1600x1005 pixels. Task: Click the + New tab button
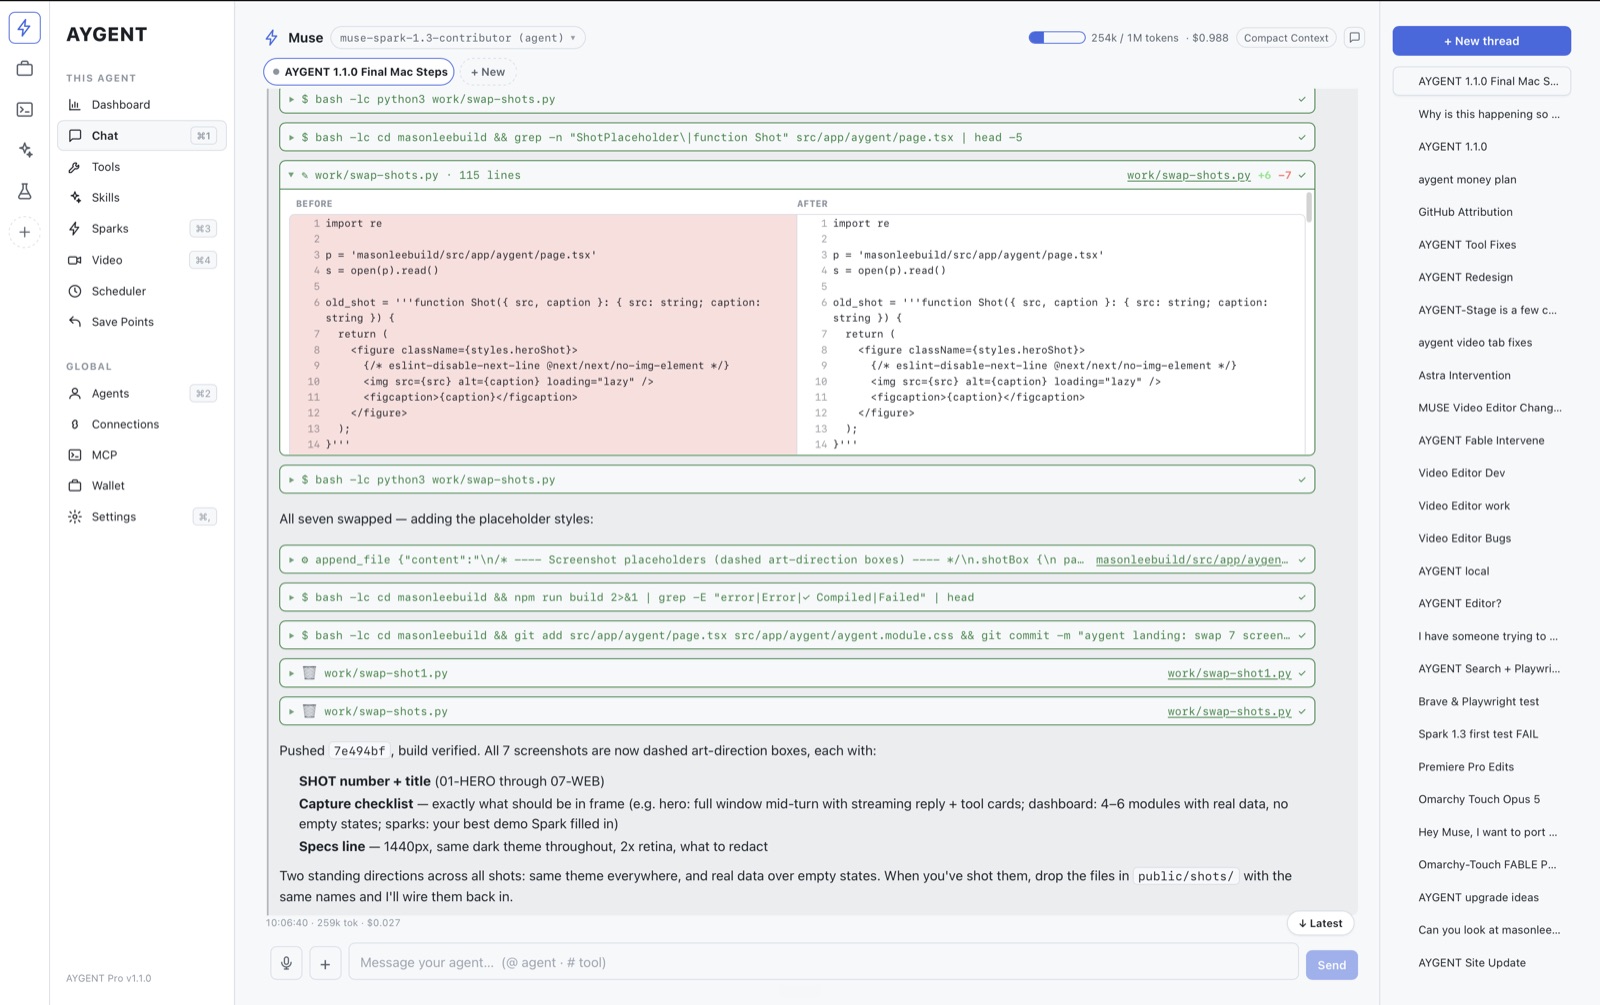point(488,72)
